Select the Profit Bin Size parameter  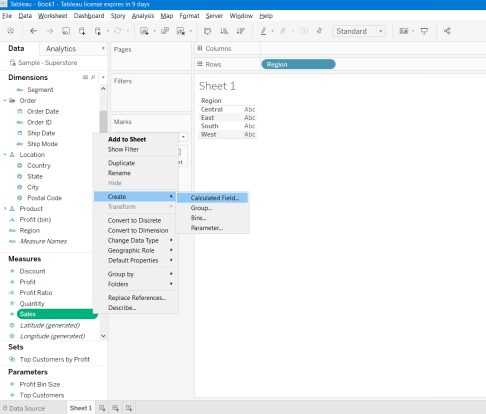point(40,384)
